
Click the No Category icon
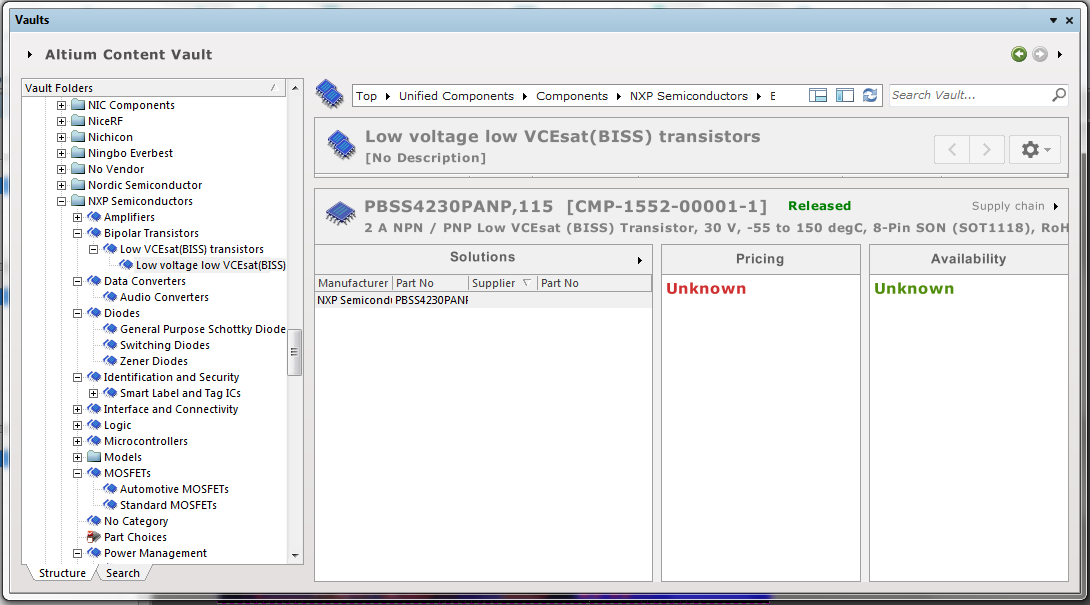tap(94, 521)
